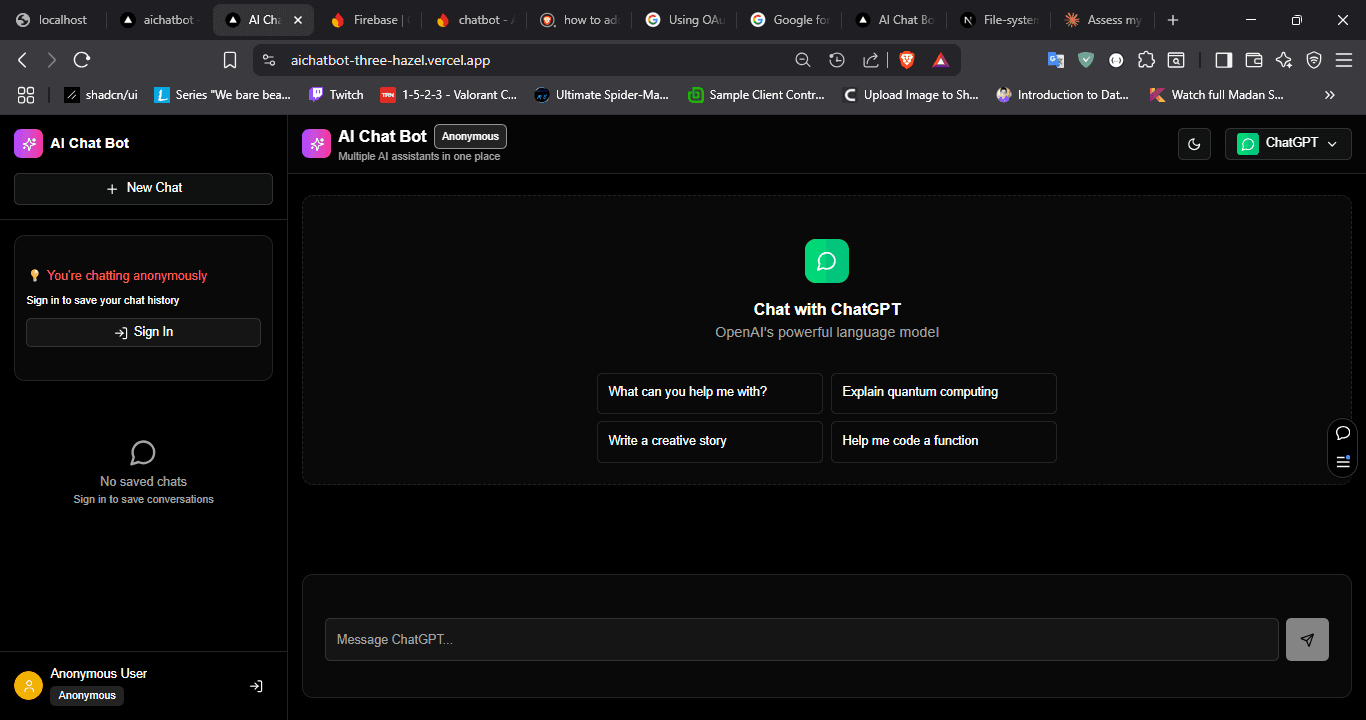The image size is (1366, 720).
Task: Open the shadcn/ui bookmark
Action: (101, 95)
